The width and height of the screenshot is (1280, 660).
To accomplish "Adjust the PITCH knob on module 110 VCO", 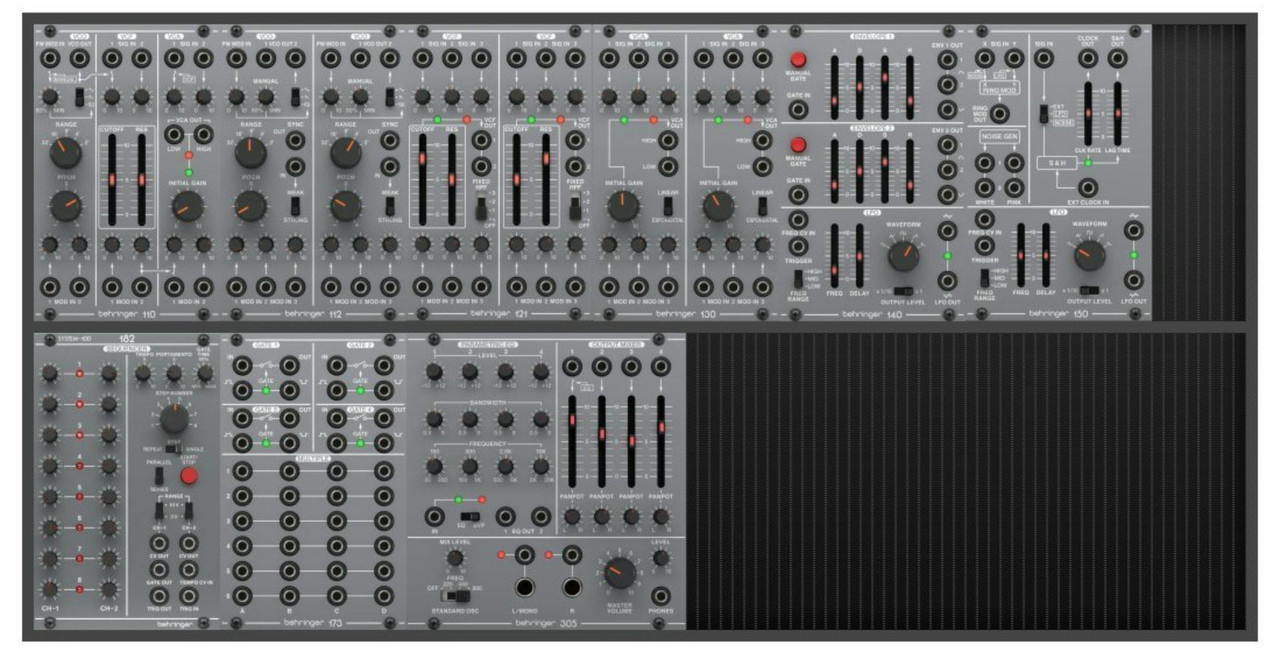I will 66,206.
